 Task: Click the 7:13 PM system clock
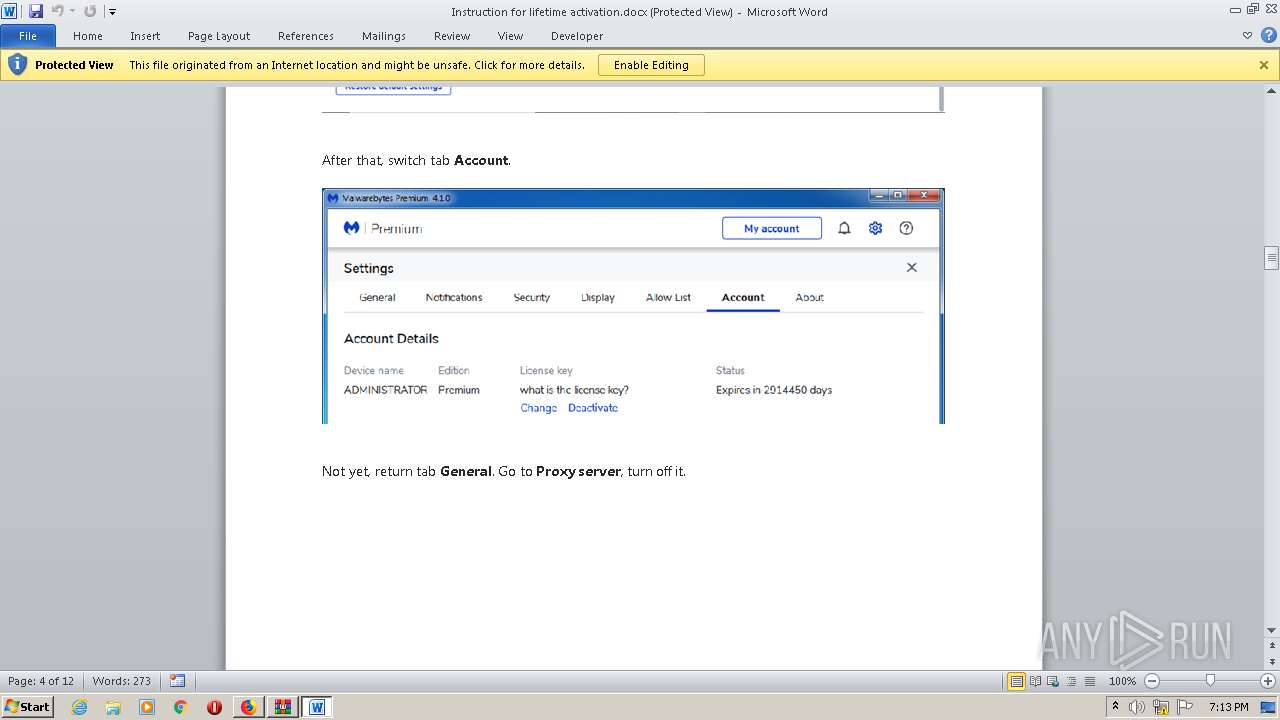(1228, 707)
